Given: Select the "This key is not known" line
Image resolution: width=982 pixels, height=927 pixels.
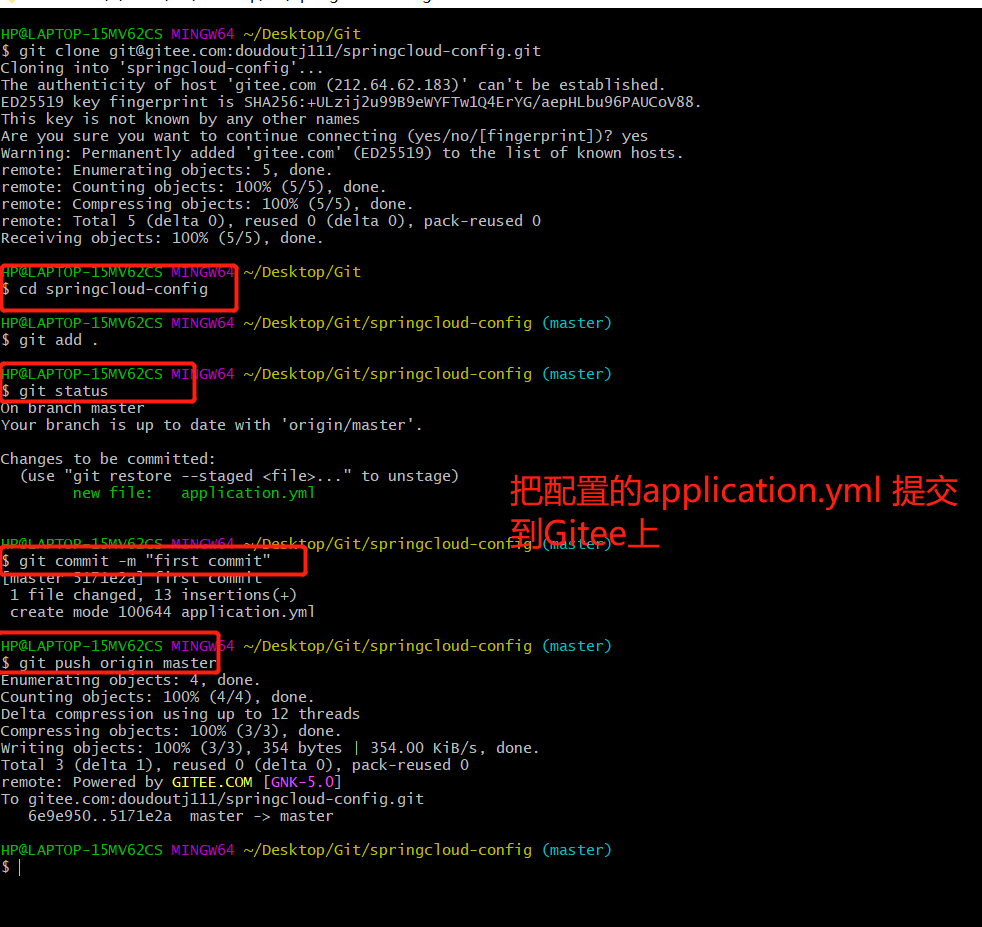Looking at the screenshot, I should (180, 119).
